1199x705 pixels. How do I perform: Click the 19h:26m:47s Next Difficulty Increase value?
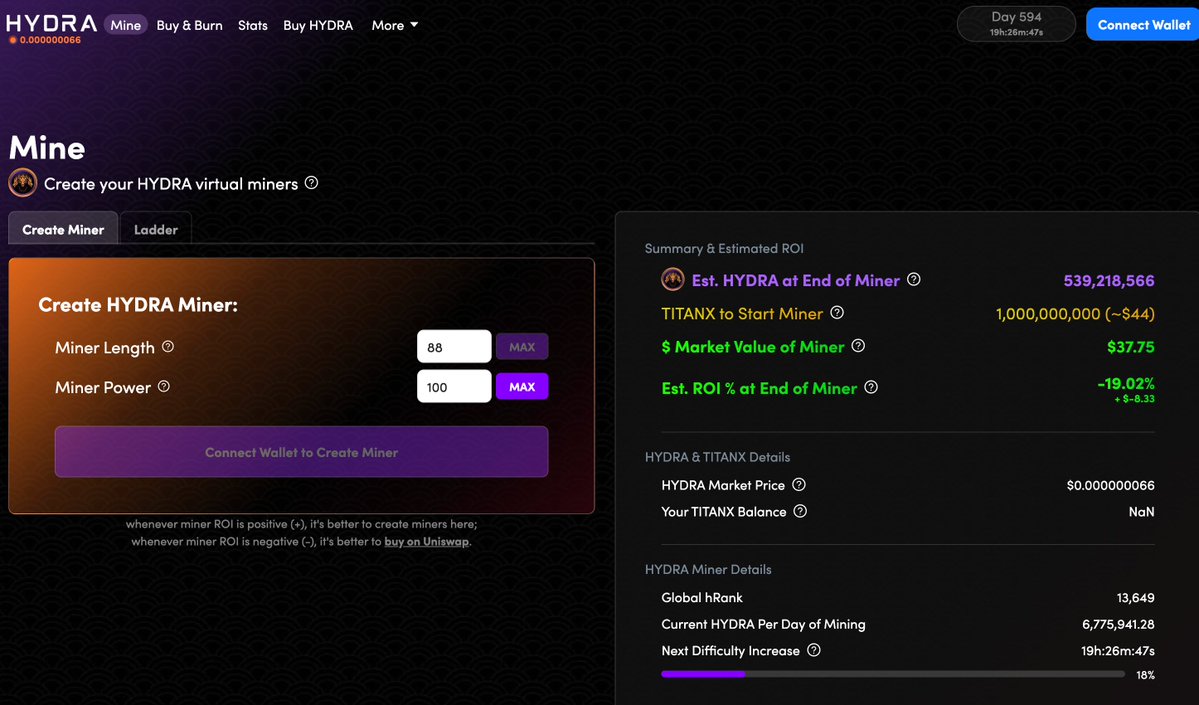(x=1118, y=651)
